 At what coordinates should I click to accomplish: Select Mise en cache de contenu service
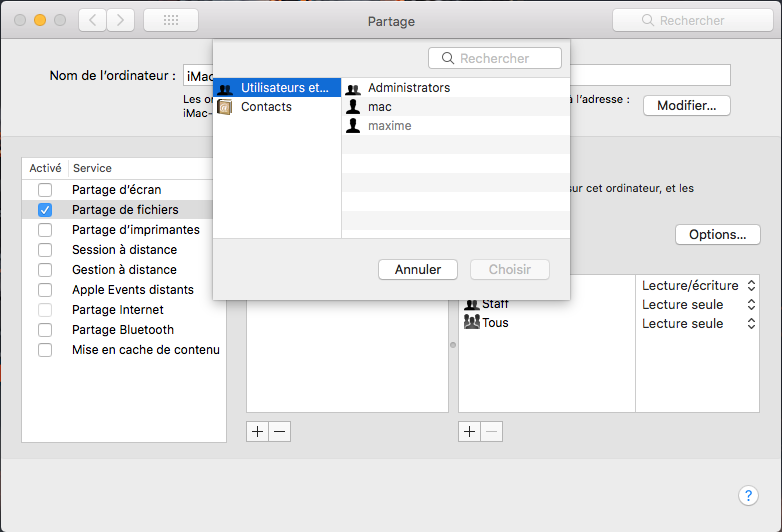click(x=145, y=350)
